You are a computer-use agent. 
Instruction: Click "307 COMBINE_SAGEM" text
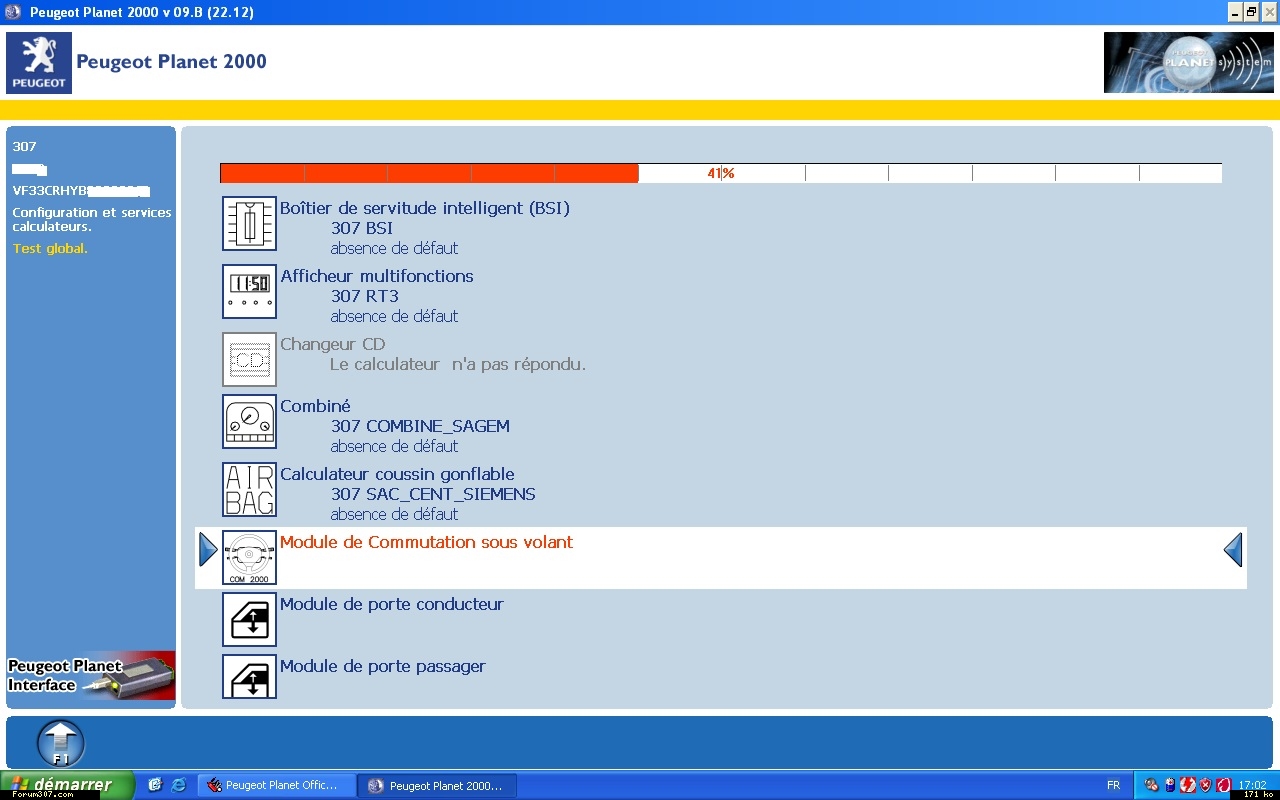click(420, 426)
